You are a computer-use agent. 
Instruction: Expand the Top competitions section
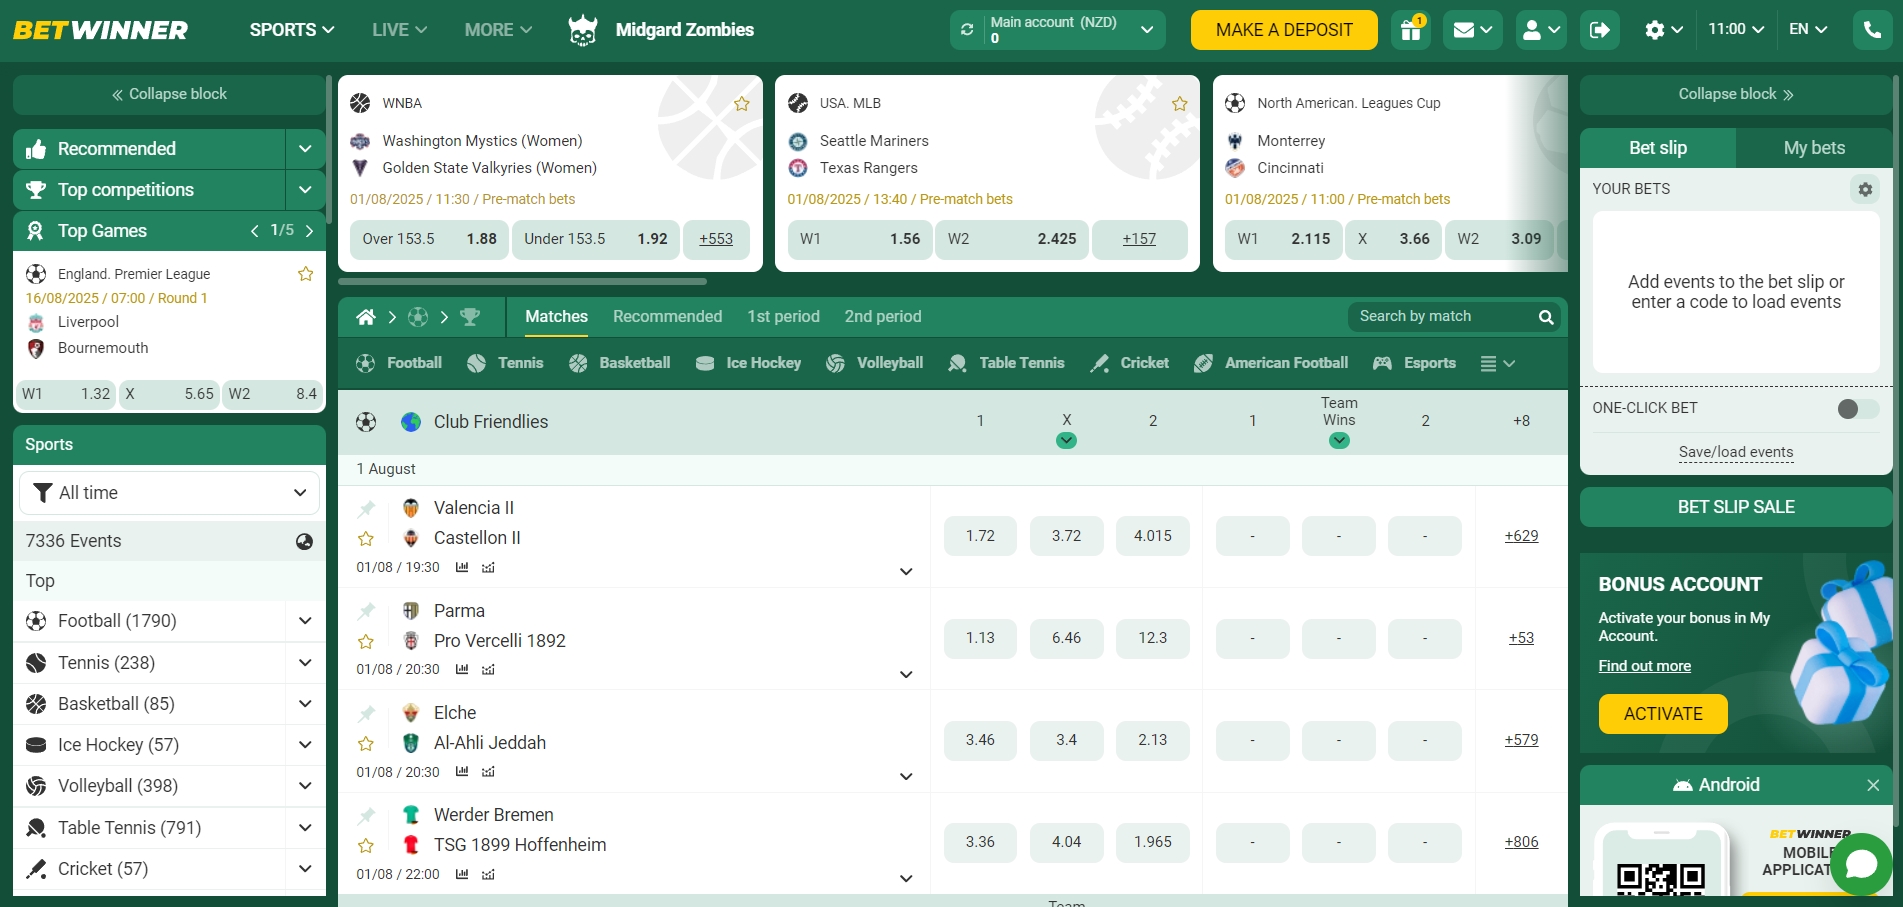[x=305, y=190]
